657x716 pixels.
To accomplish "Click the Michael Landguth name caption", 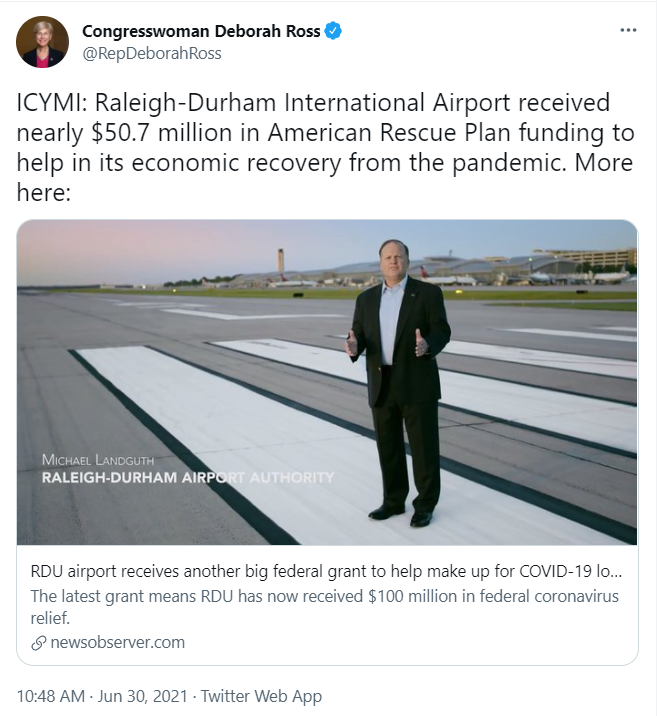I will [98, 460].
